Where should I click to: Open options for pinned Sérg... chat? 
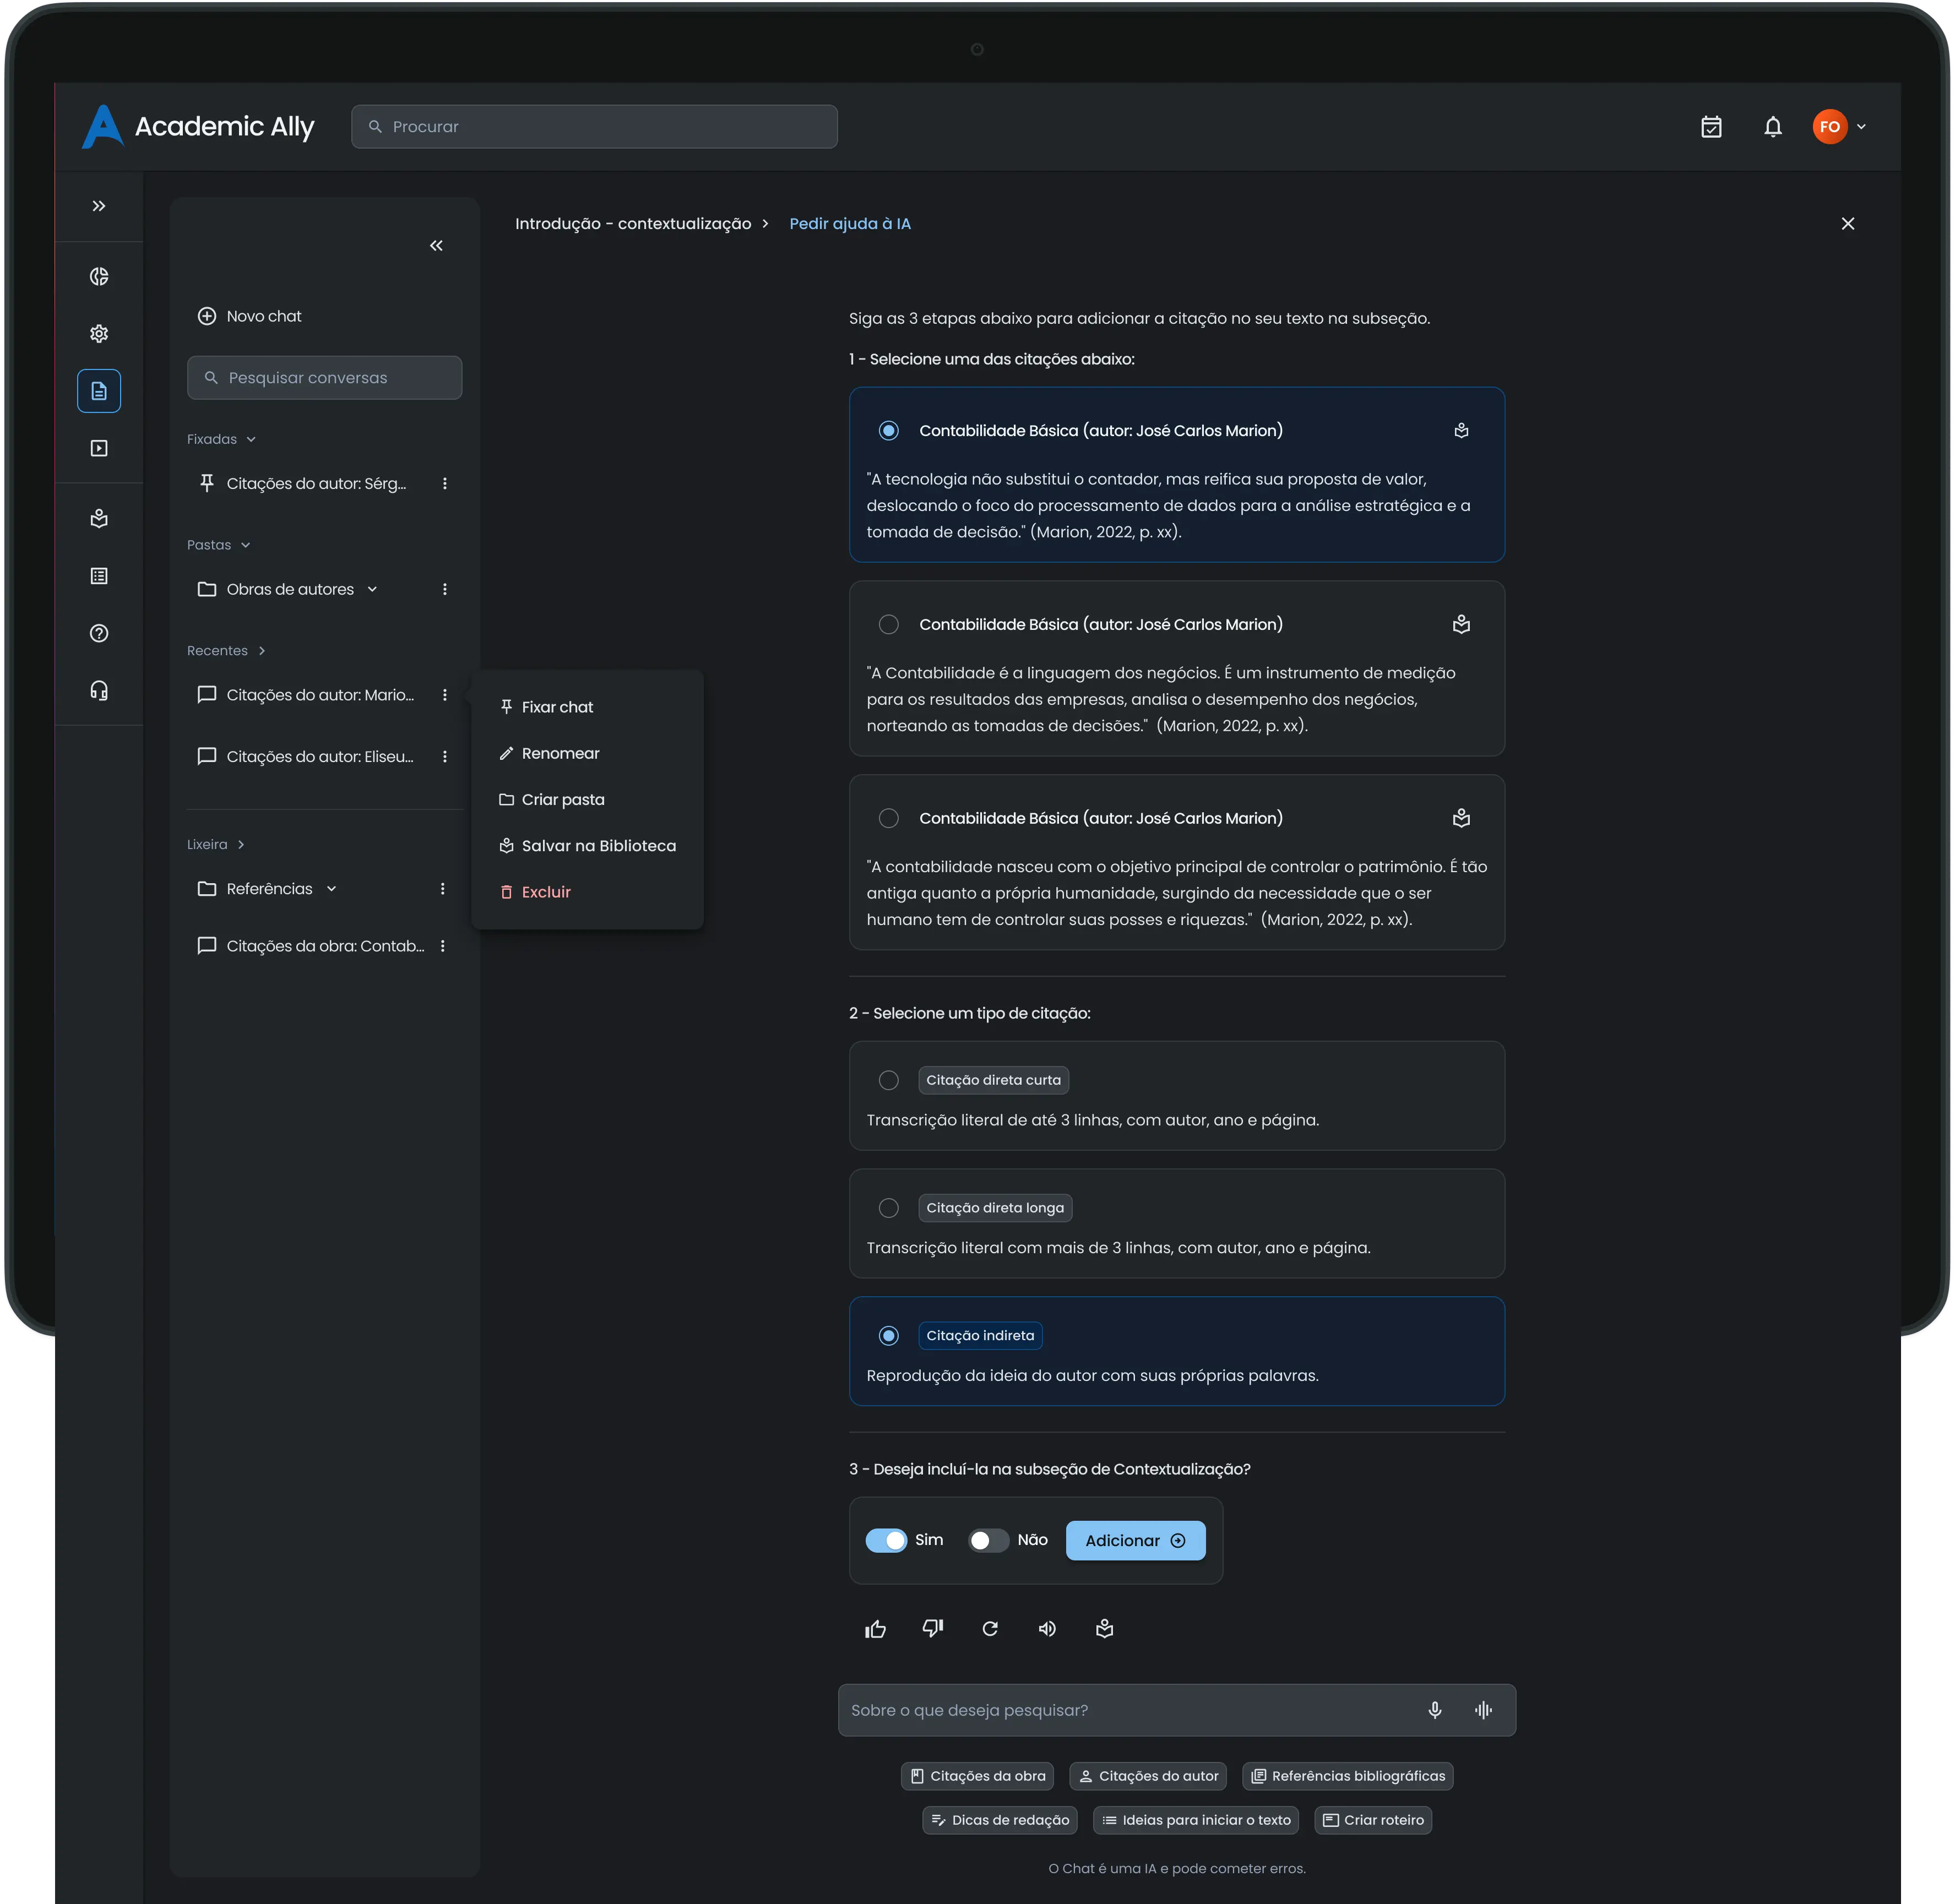point(445,484)
